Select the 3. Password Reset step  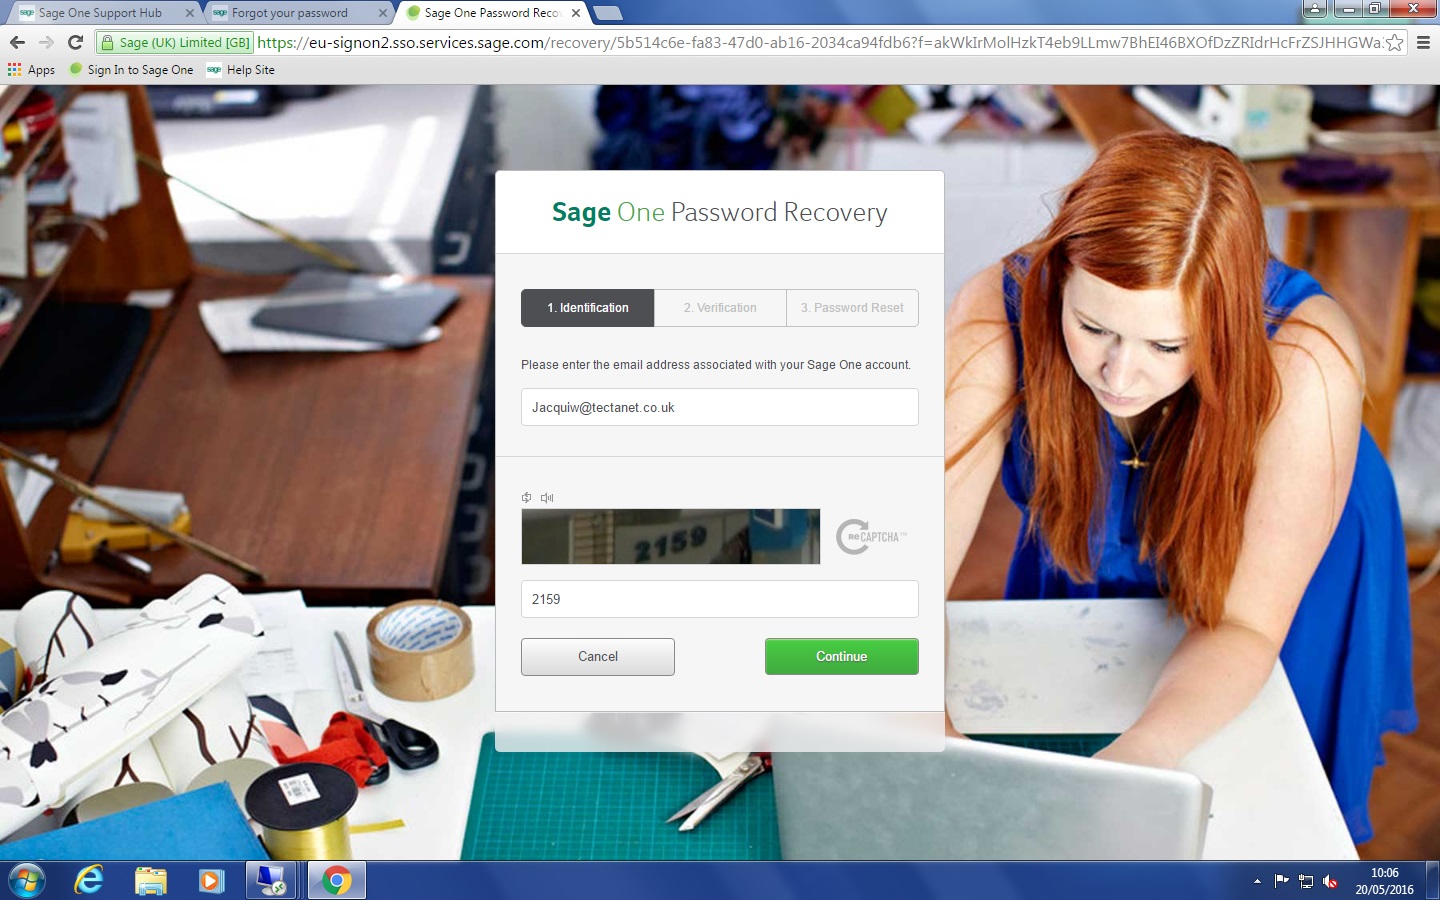click(852, 308)
